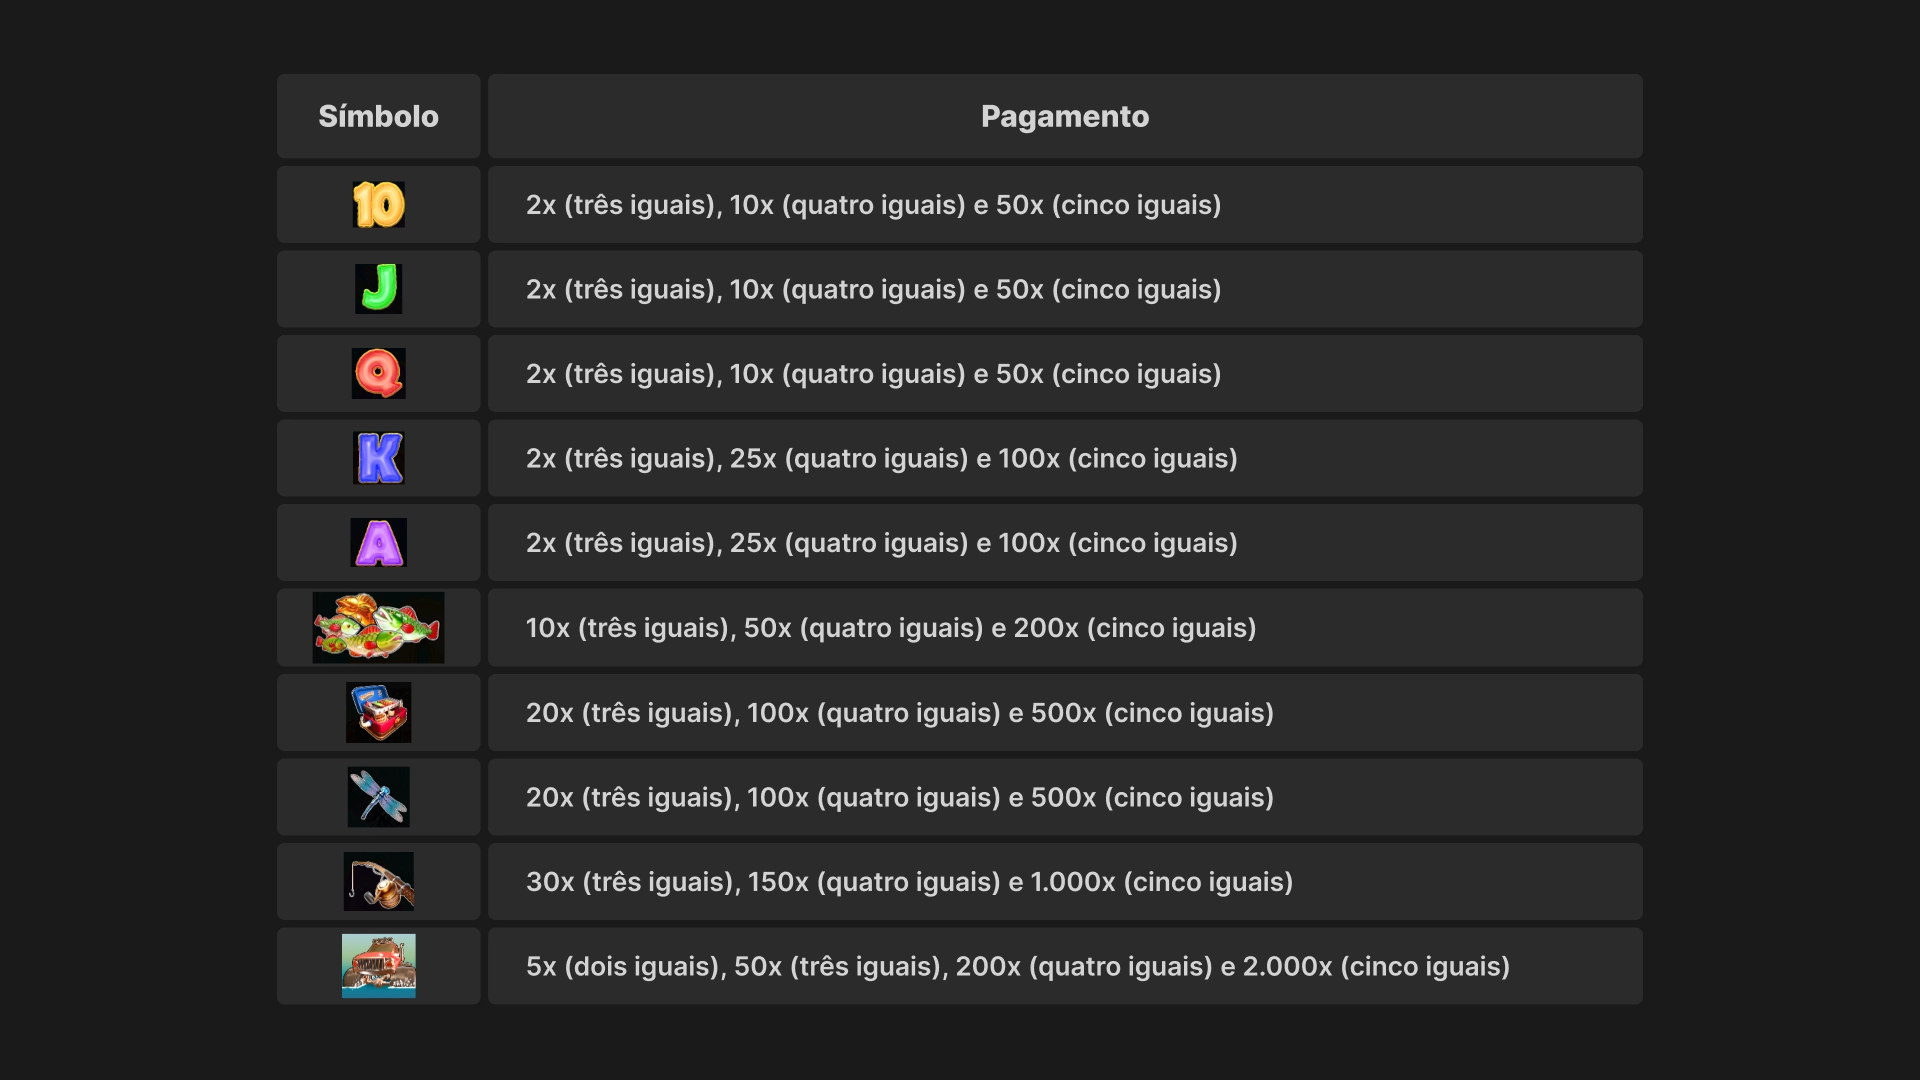Click the Símbolo column header
The image size is (1920, 1080).
pyautogui.click(x=378, y=116)
